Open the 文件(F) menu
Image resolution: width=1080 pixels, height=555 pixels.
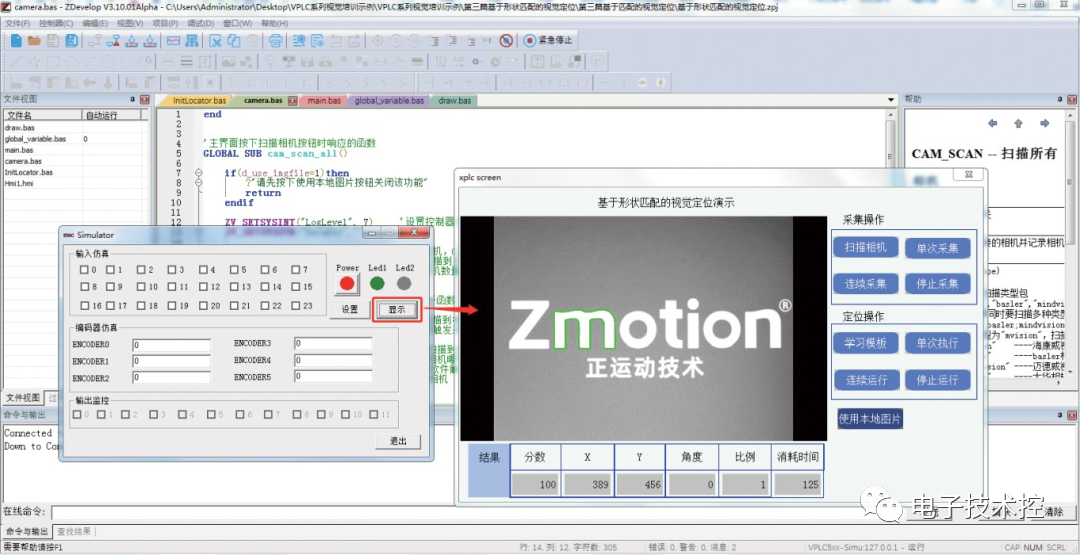[18, 23]
